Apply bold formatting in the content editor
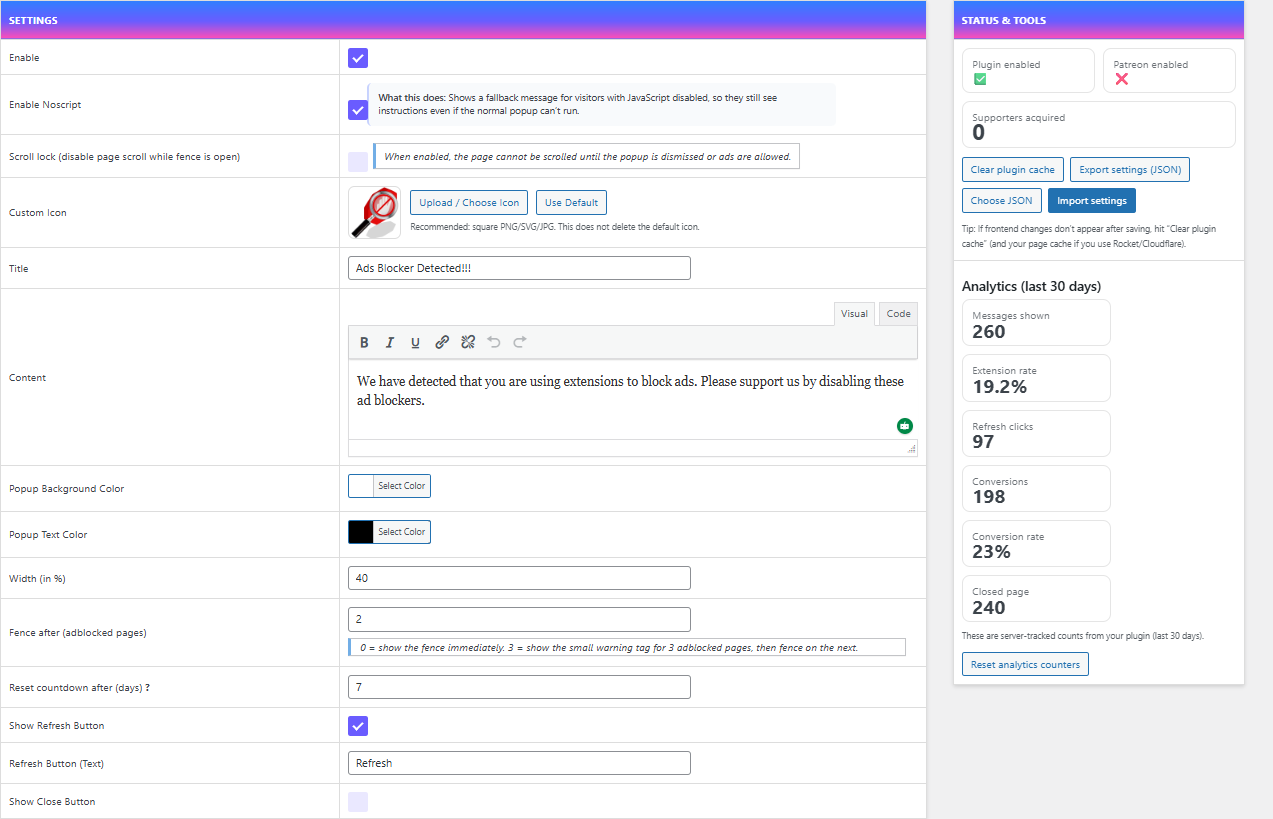Viewport: 1273px width, 819px height. pyautogui.click(x=364, y=342)
